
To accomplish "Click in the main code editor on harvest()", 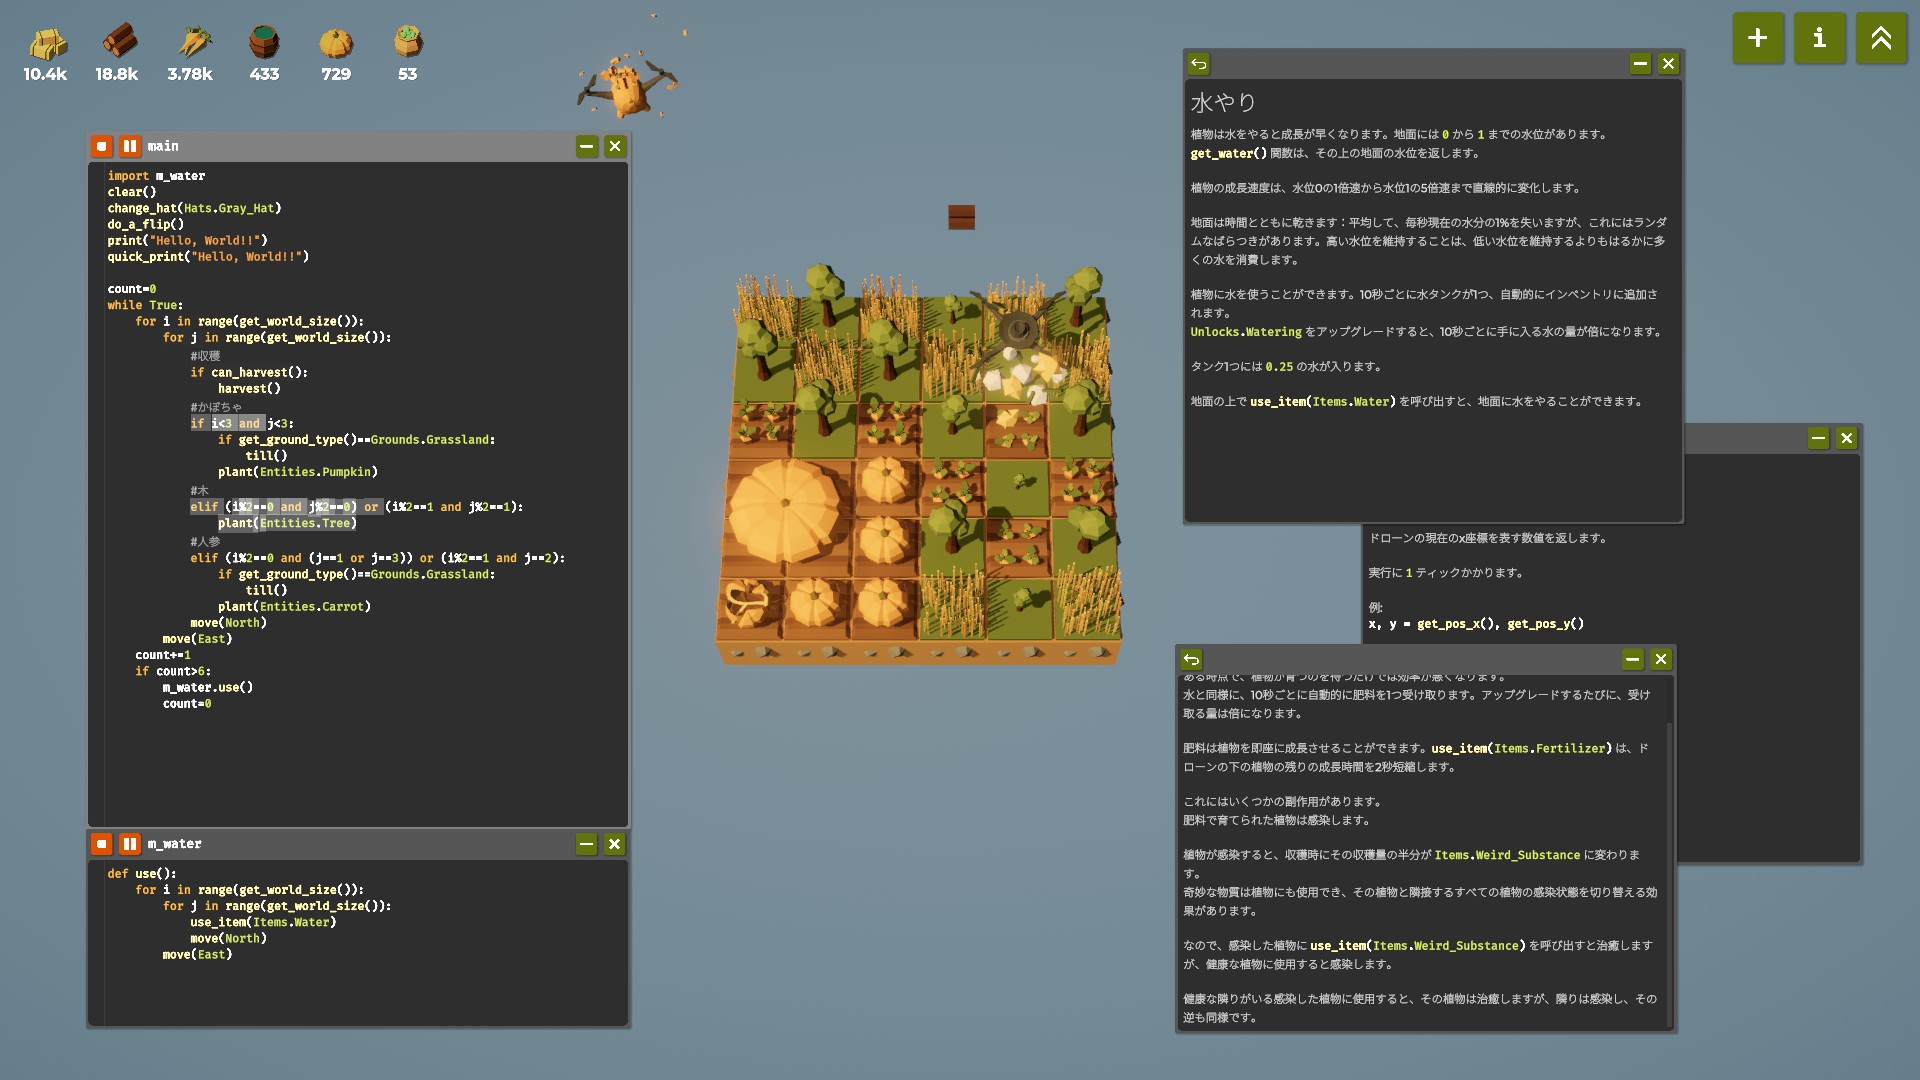I will tap(249, 388).
